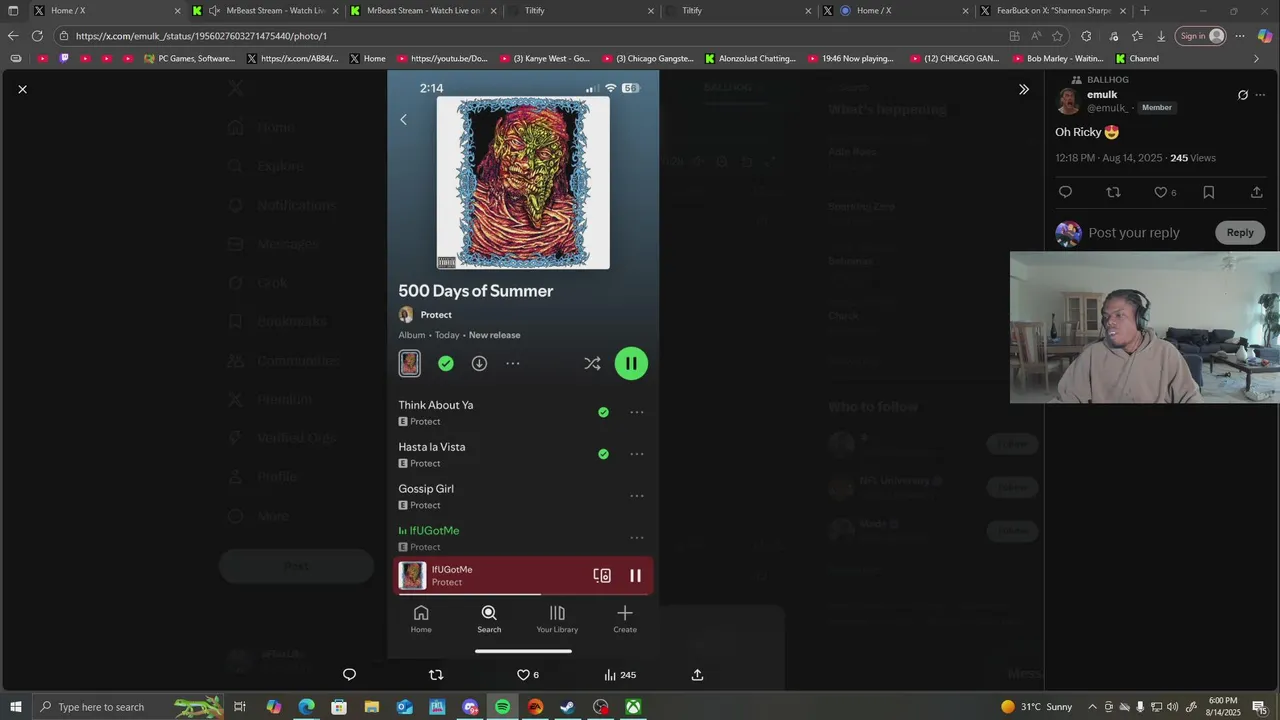Click the connect-to-device icon in mini player
Image resolution: width=1280 pixels, height=720 pixels.
pos(602,576)
